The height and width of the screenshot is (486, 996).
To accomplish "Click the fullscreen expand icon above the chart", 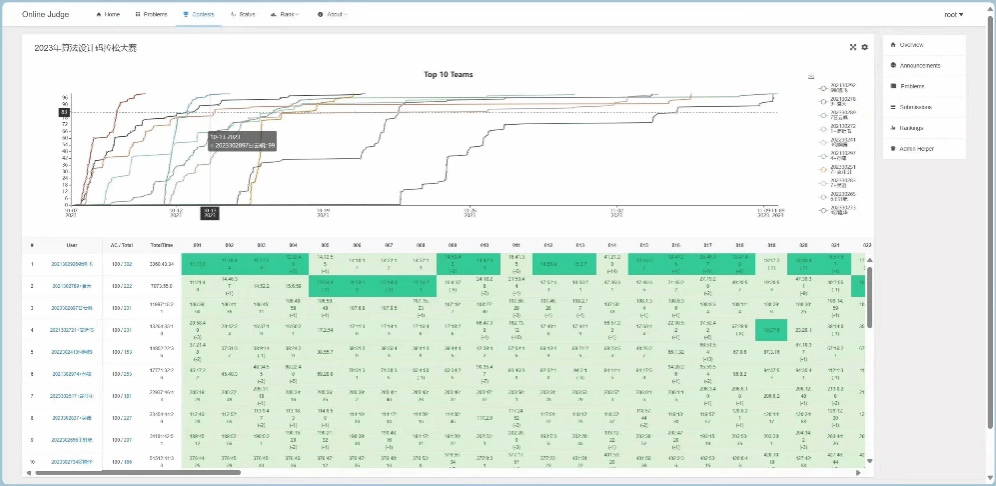I will click(853, 47).
